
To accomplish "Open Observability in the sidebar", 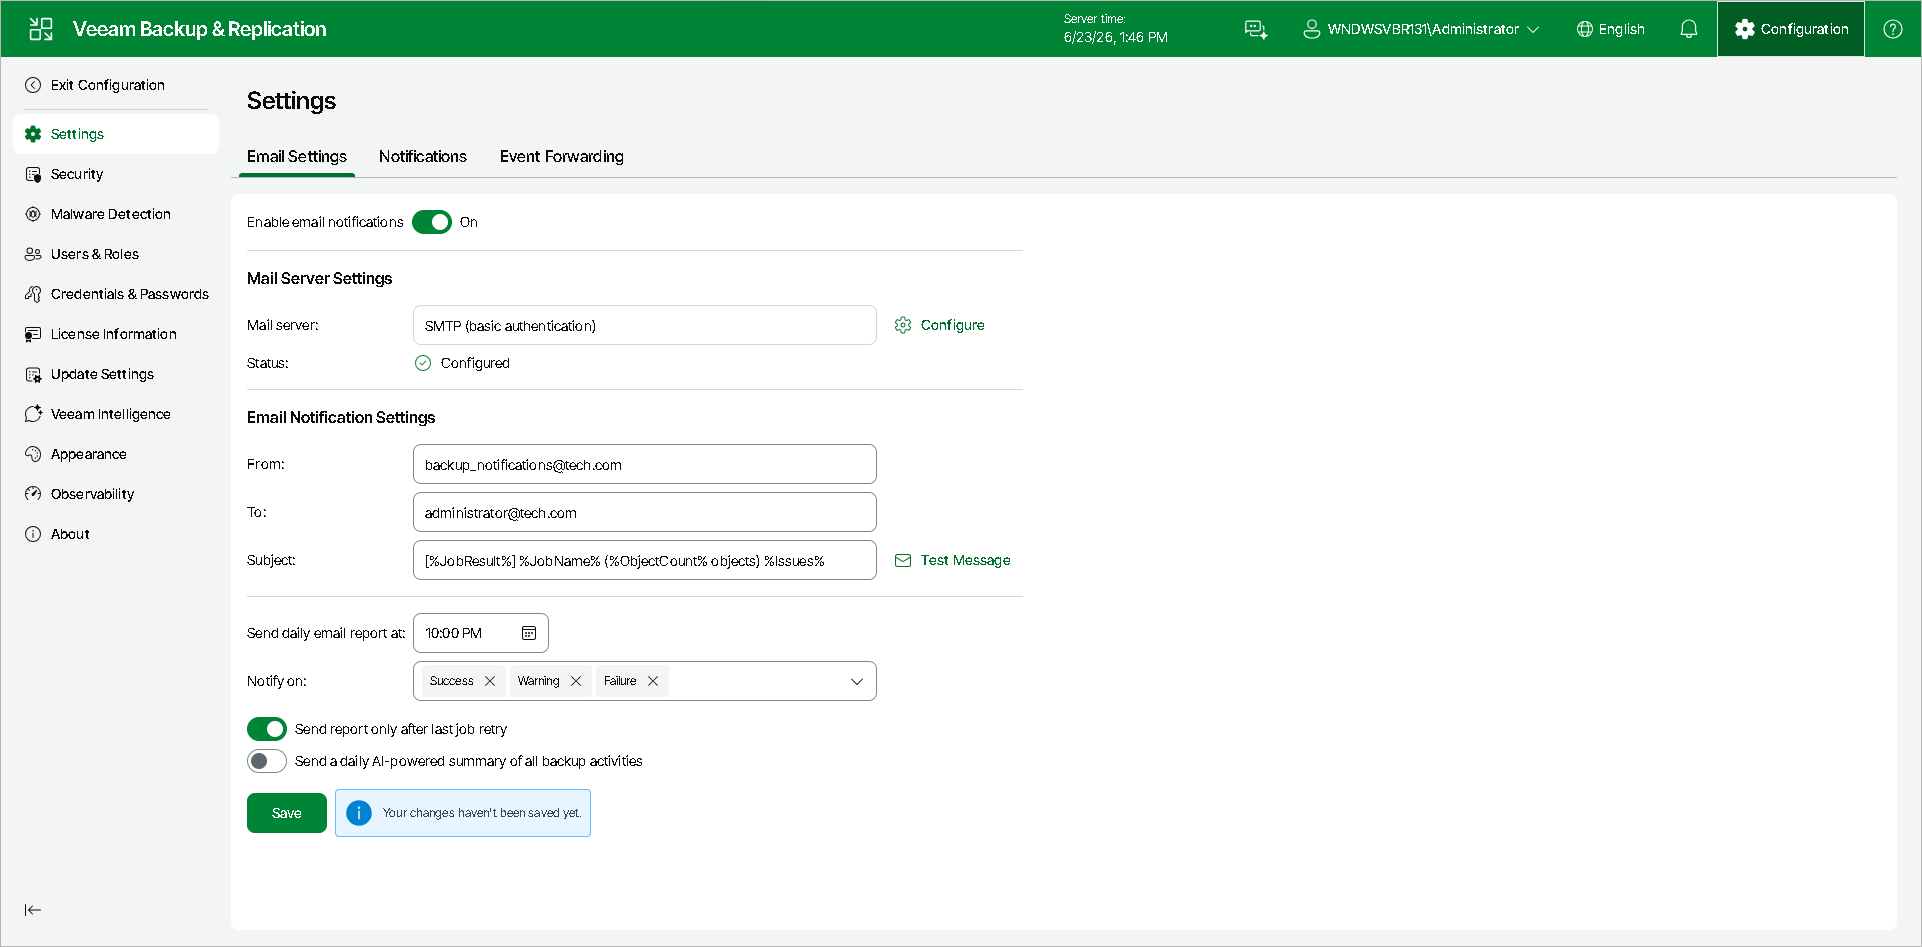I will coord(116,494).
